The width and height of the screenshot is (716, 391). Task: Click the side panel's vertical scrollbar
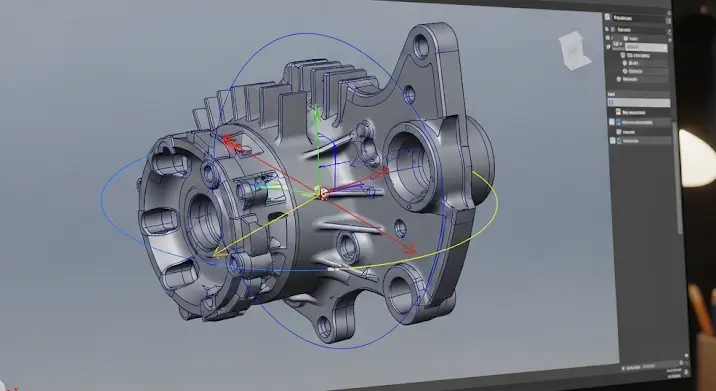[x=677, y=178]
